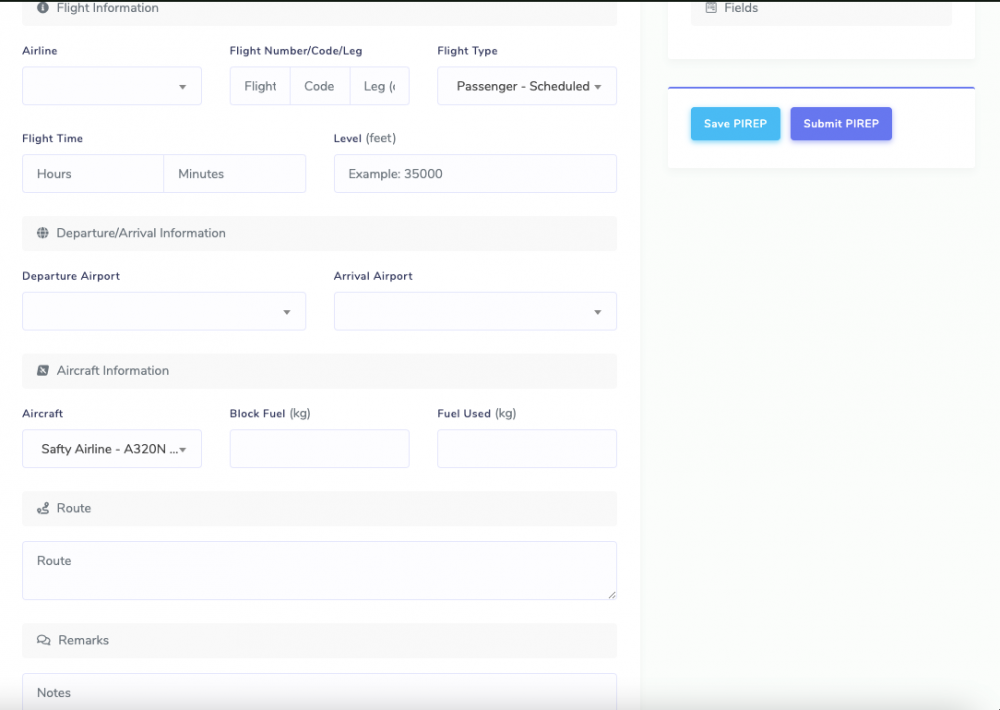Click the Level feet input field

475,174
